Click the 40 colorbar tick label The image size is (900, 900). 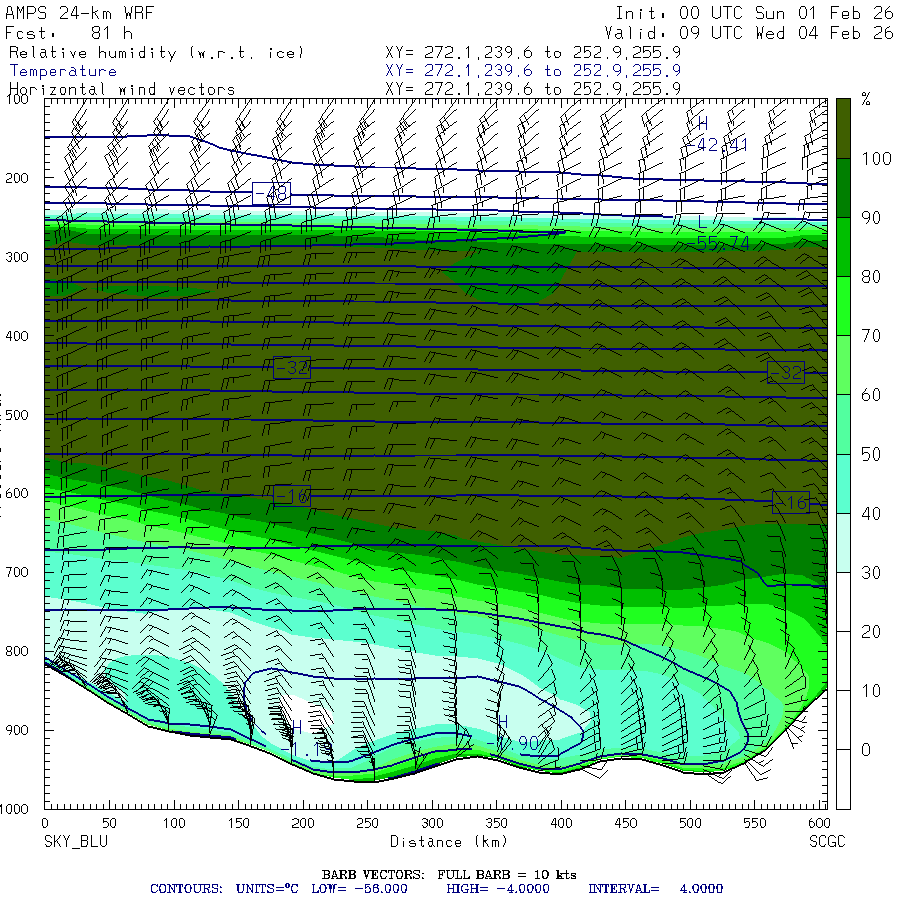tap(871, 513)
